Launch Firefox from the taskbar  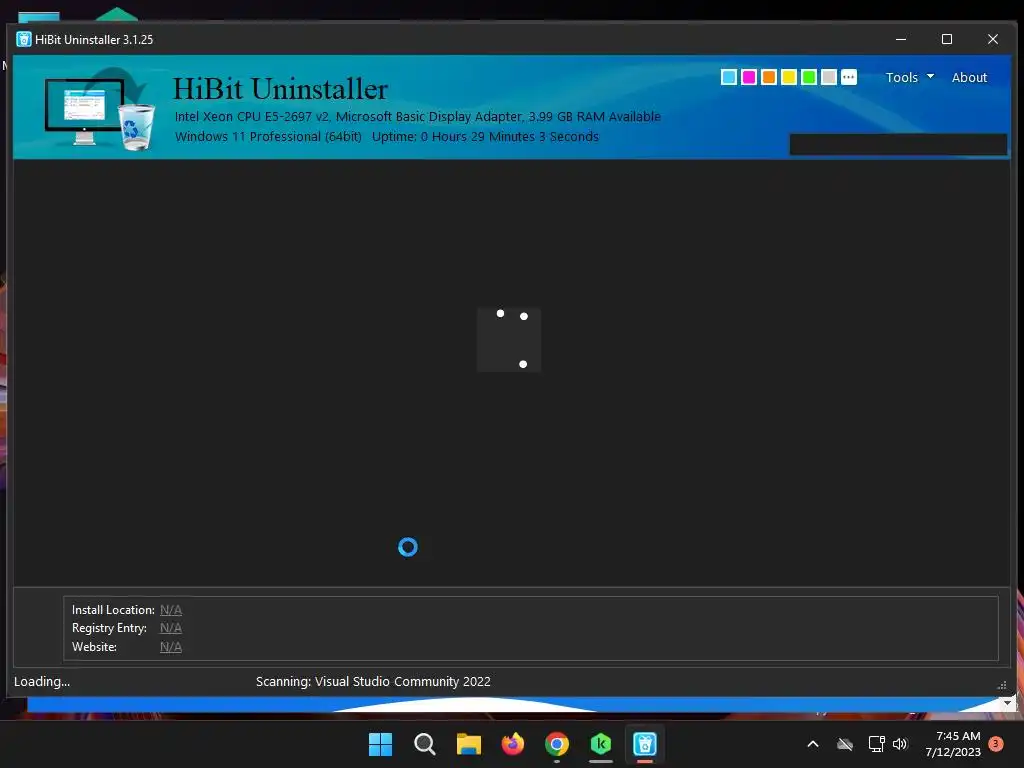[513, 744]
